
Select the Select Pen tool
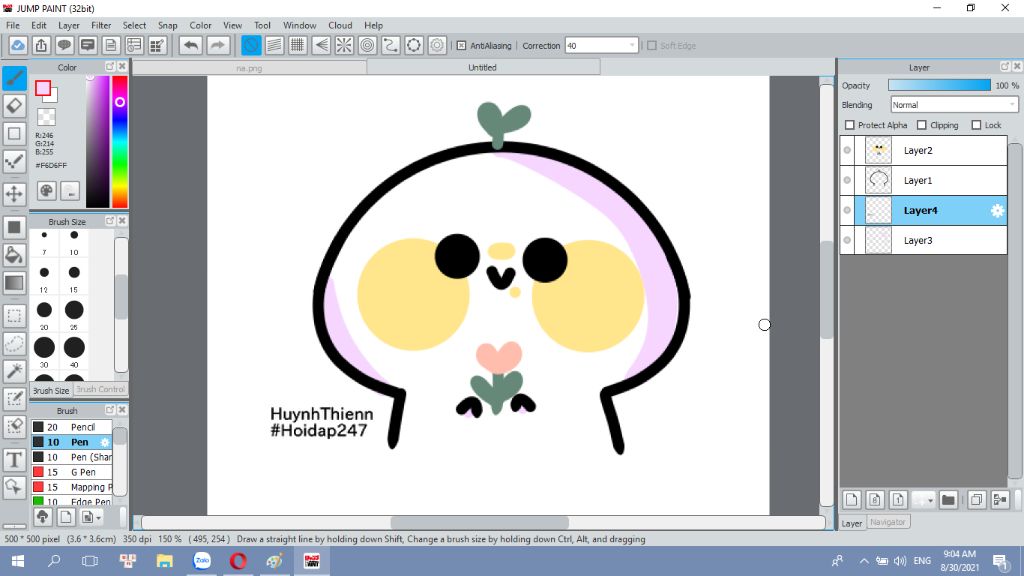coord(14,398)
